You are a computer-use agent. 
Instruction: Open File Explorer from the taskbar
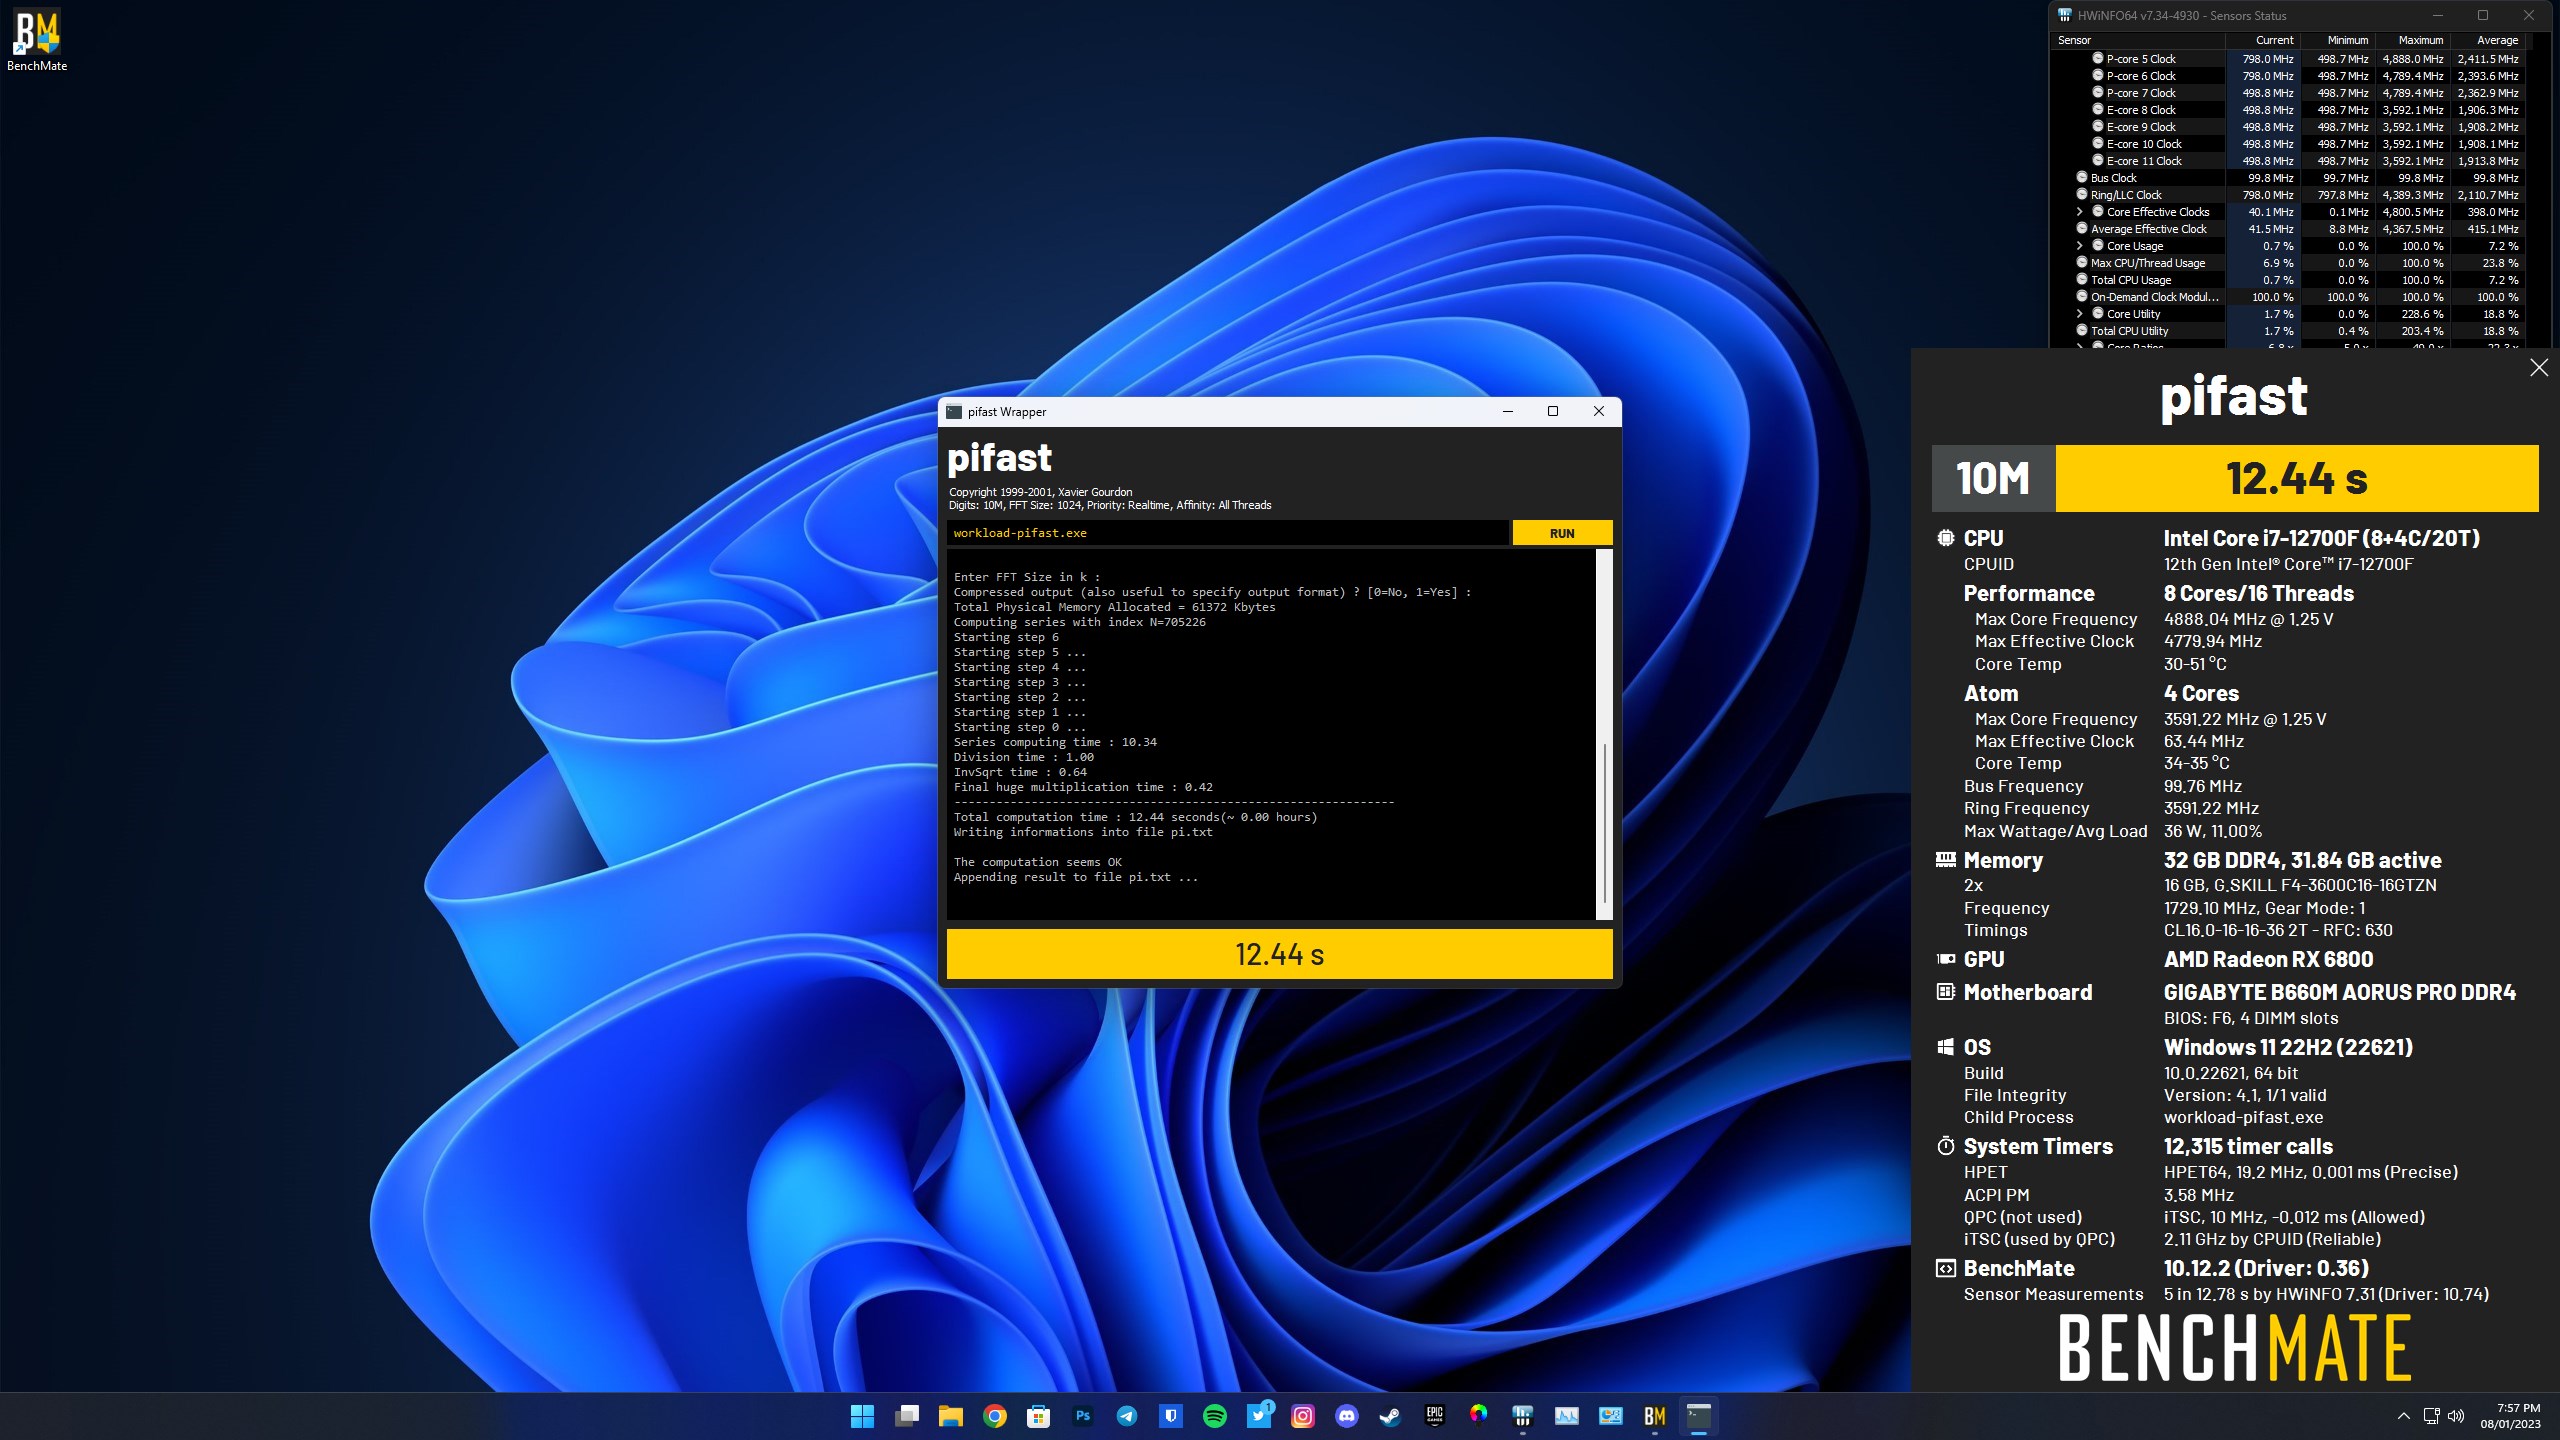click(x=950, y=1416)
